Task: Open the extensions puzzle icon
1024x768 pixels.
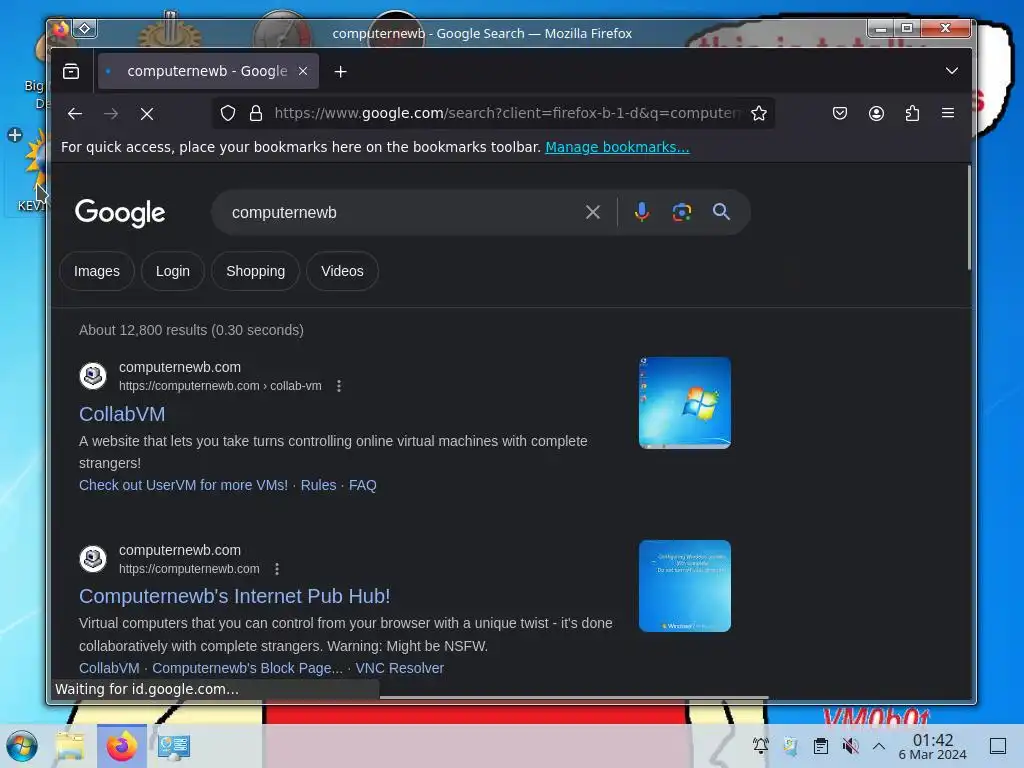Action: (912, 113)
